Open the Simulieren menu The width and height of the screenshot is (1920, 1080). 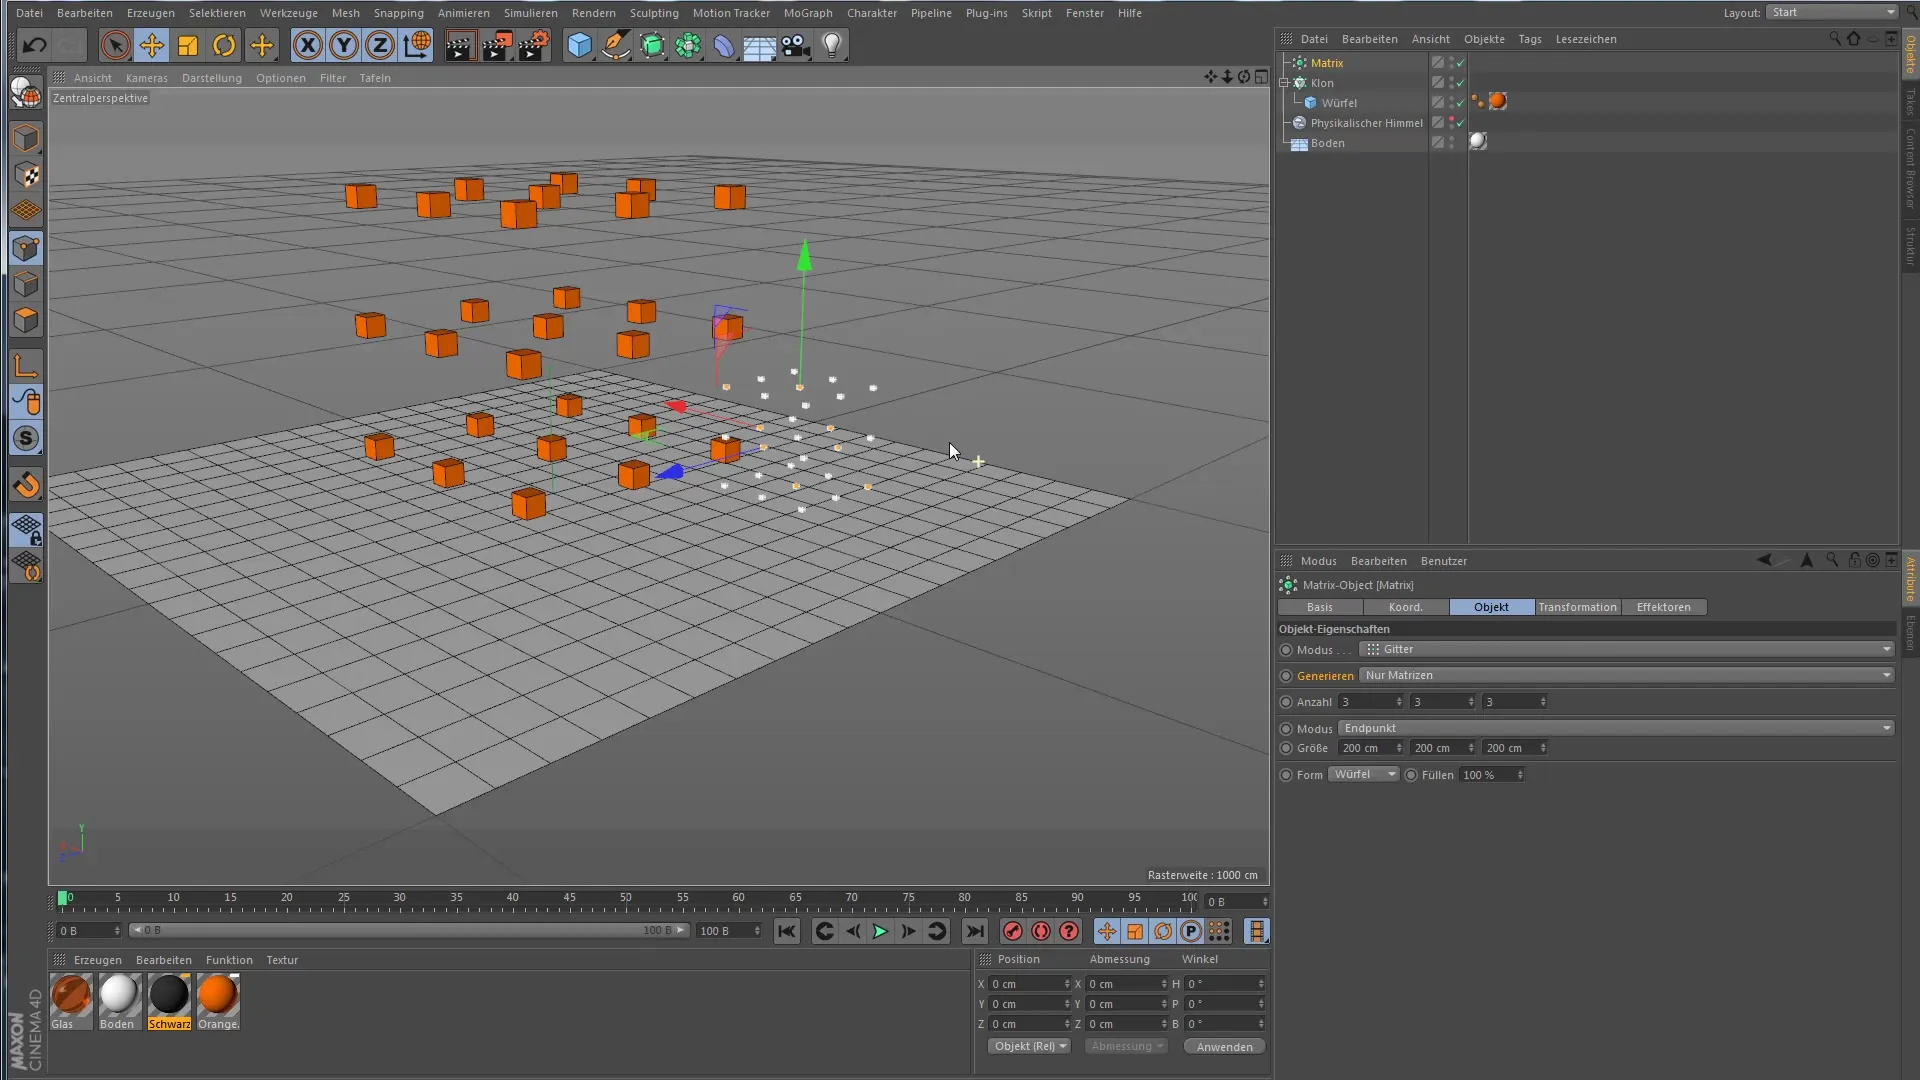(x=530, y=13)
